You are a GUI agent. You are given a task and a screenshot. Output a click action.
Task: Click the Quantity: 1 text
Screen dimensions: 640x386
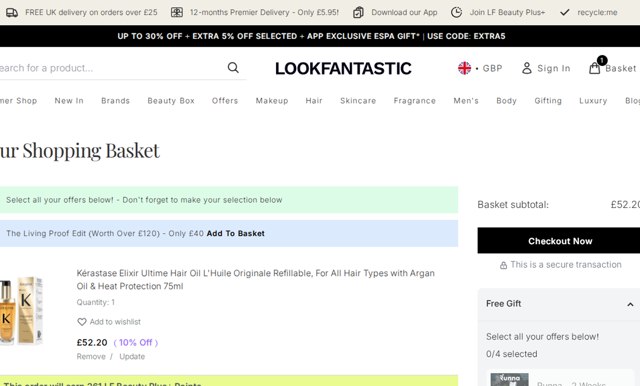[x=96, y=302]
